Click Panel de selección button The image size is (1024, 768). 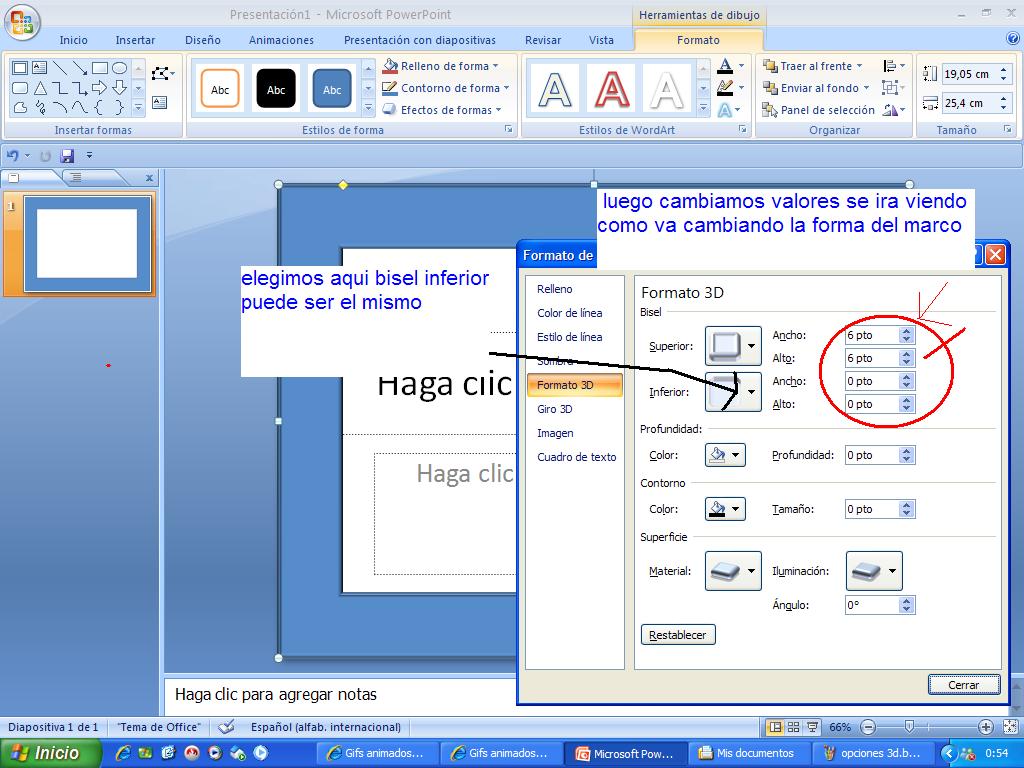pyautogui.click(x=818, y=110)
